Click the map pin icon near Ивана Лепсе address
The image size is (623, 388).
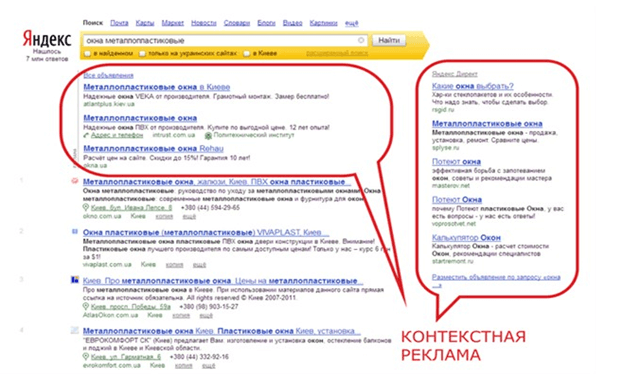[x=85, y=207]
